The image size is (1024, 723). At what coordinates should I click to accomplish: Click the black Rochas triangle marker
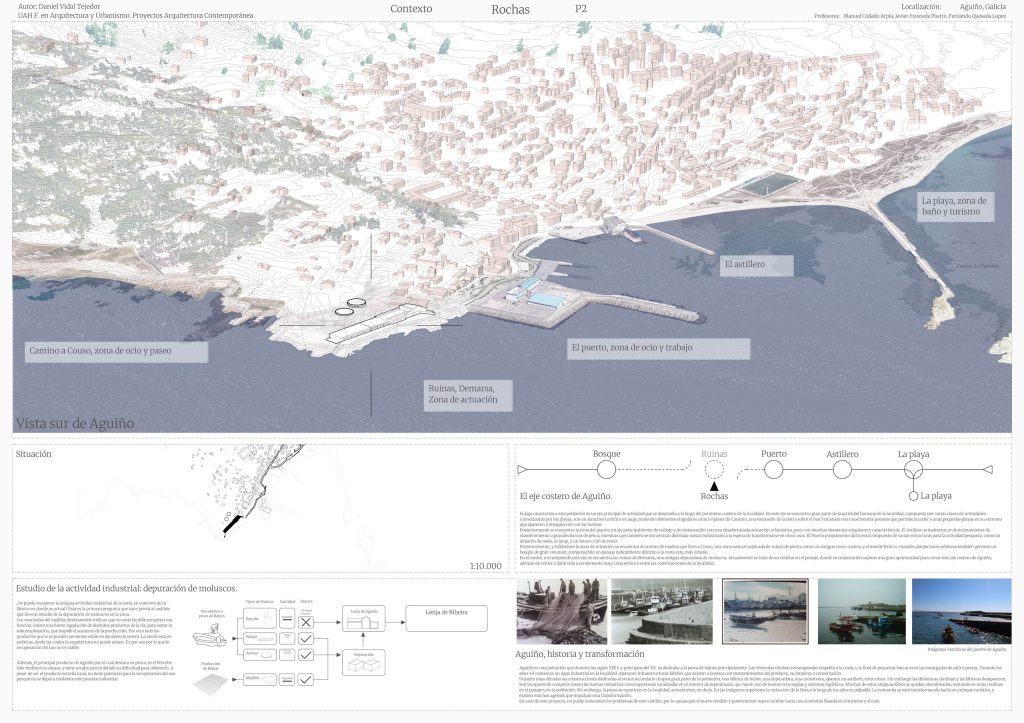point(714,486)
